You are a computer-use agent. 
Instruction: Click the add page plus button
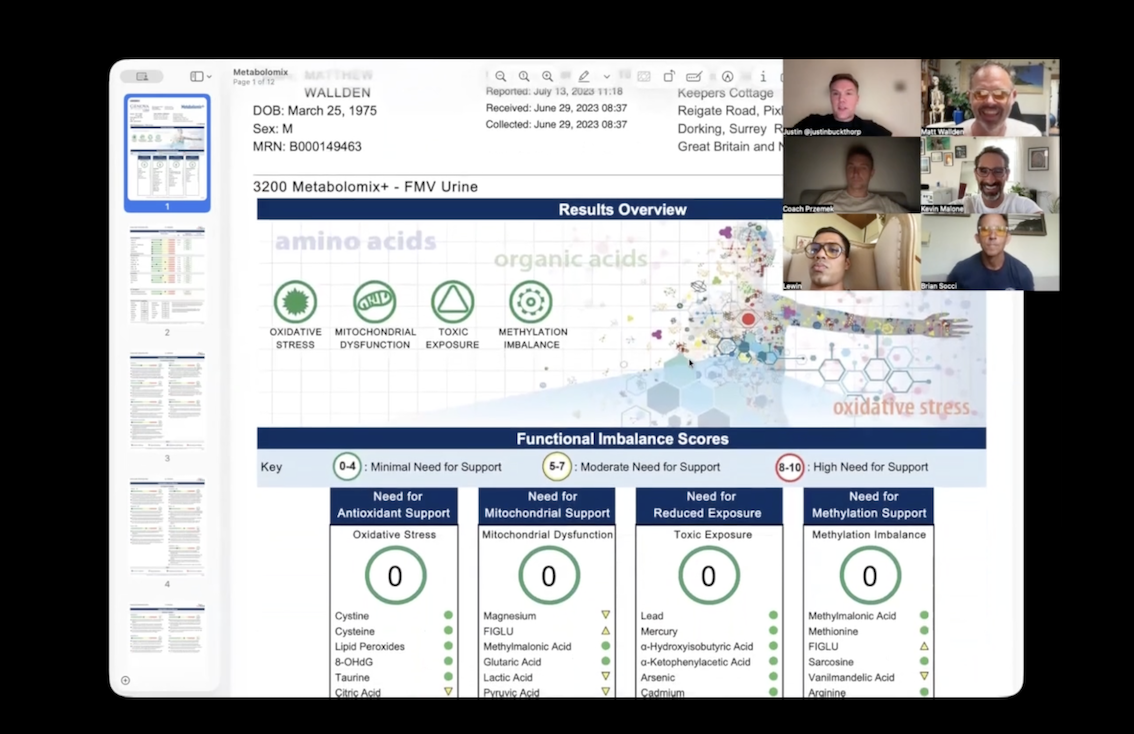(x=125, y=680)
